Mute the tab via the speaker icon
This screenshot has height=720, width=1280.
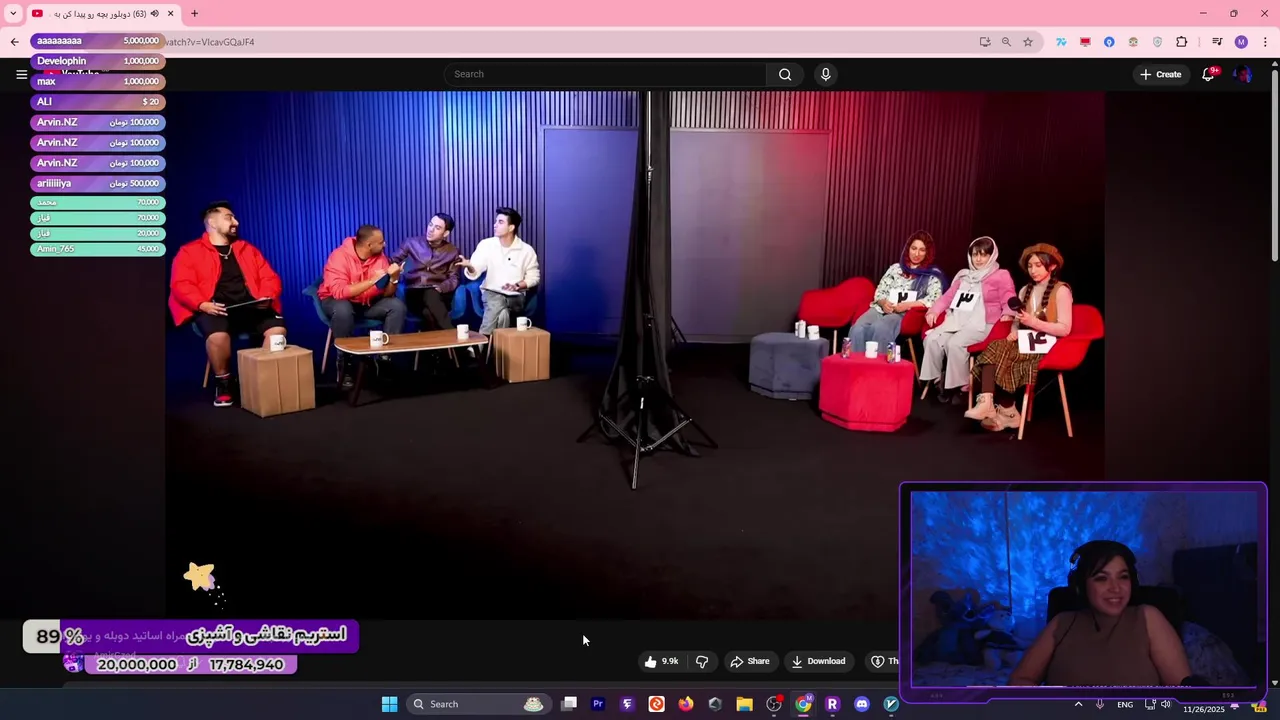154,14
